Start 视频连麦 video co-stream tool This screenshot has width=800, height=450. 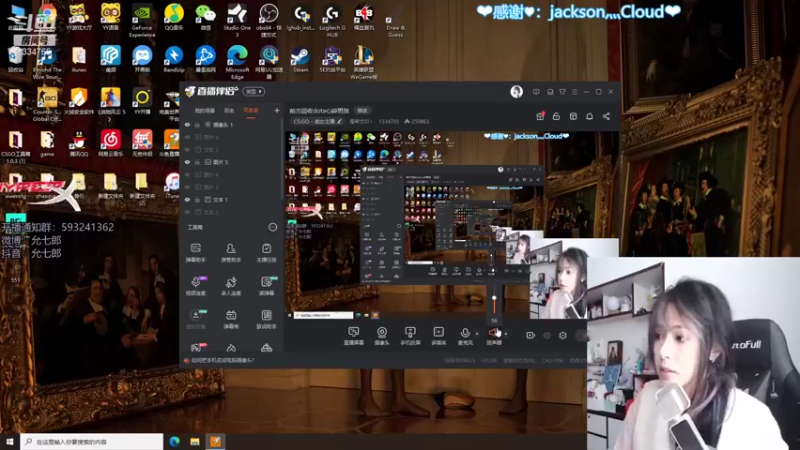195,286
